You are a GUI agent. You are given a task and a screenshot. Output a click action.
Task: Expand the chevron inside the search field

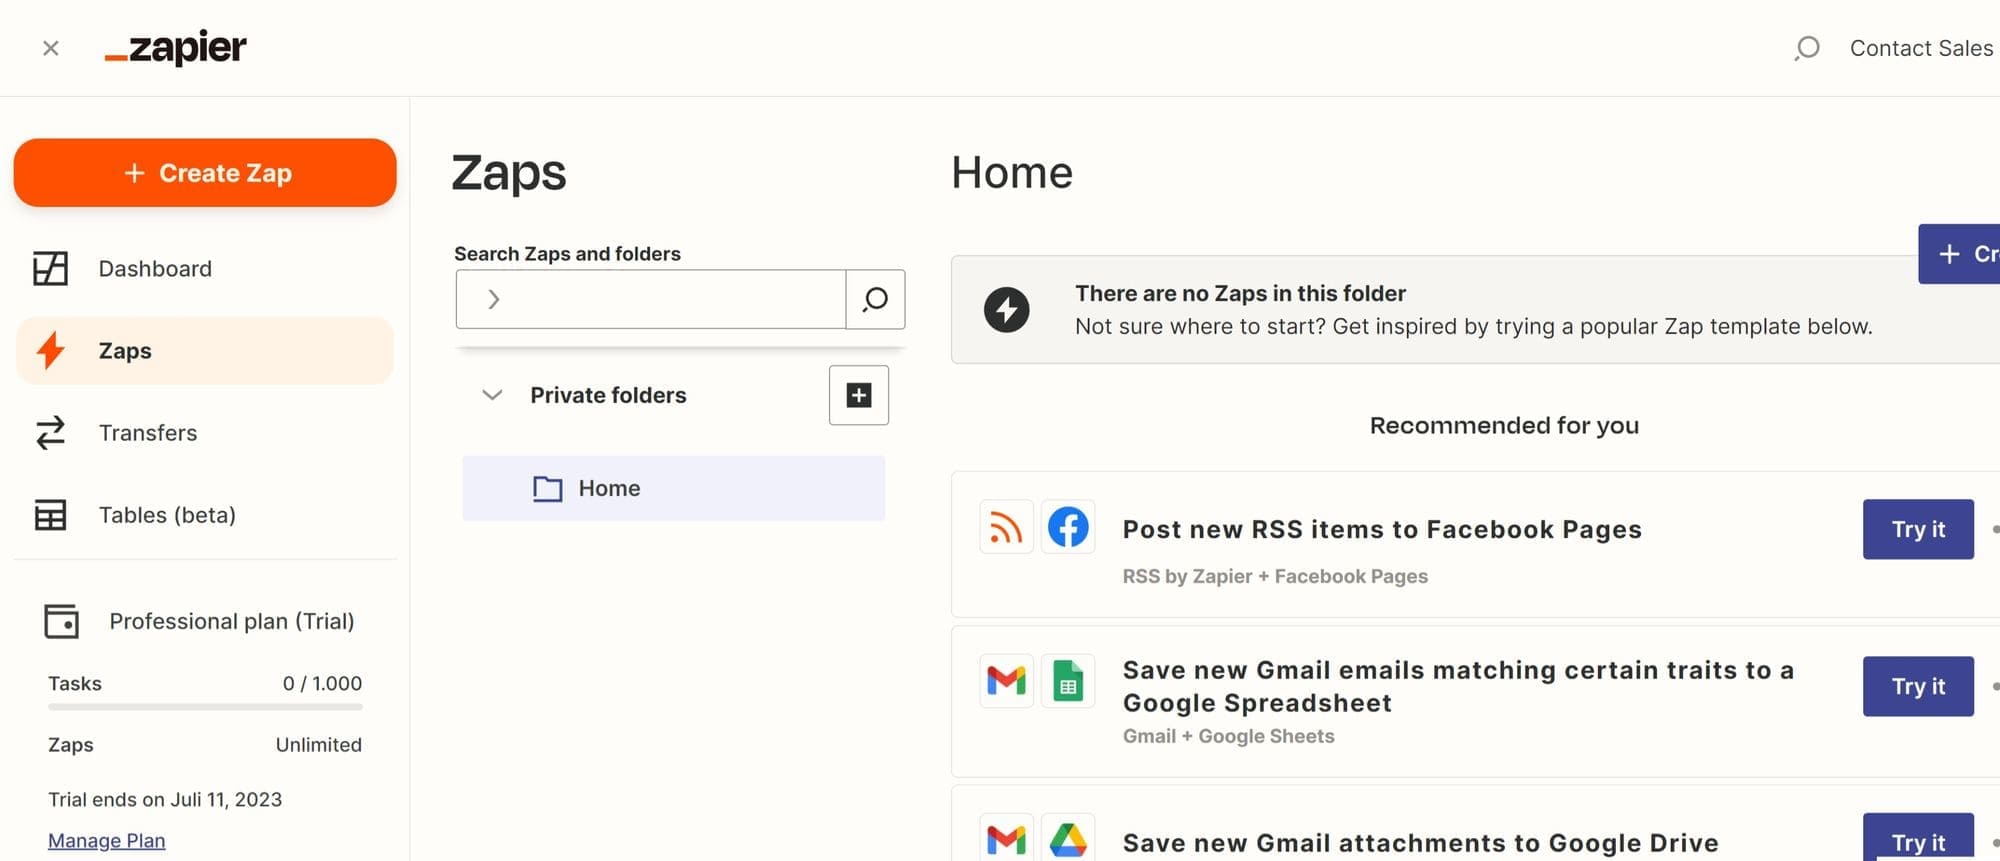click(x=493, y=299)
